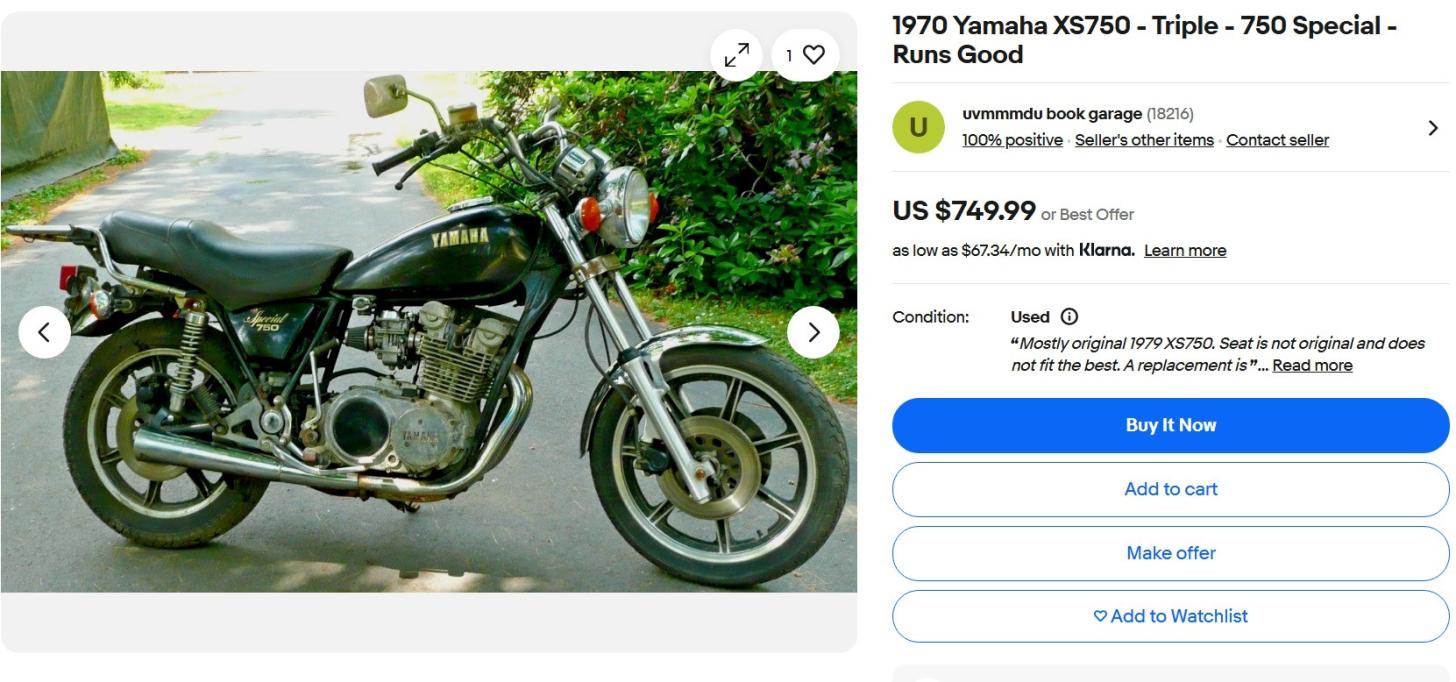Click the Contact seller link
1456x682 pixels.
tap(1277, 140)
